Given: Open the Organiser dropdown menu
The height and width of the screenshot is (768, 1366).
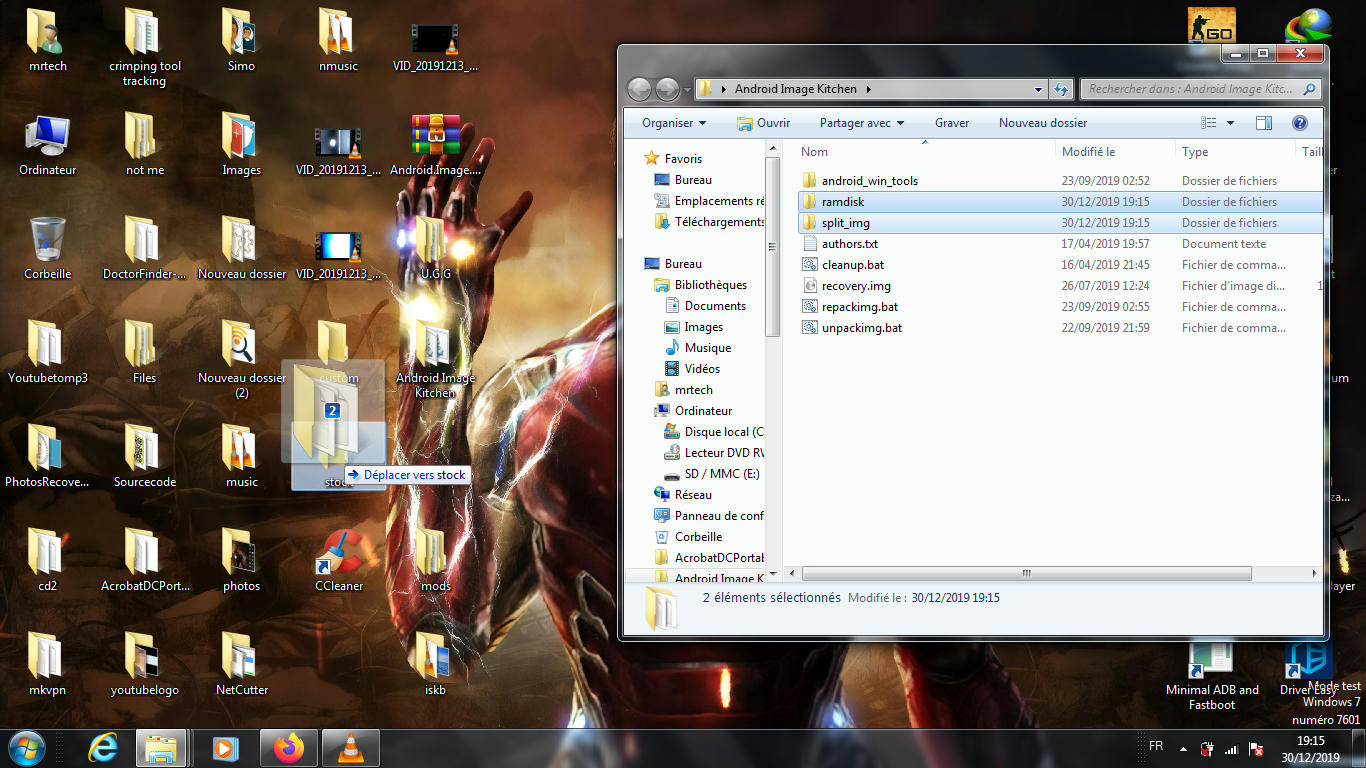Looking at the screenshot, I should tap(674, 123).
